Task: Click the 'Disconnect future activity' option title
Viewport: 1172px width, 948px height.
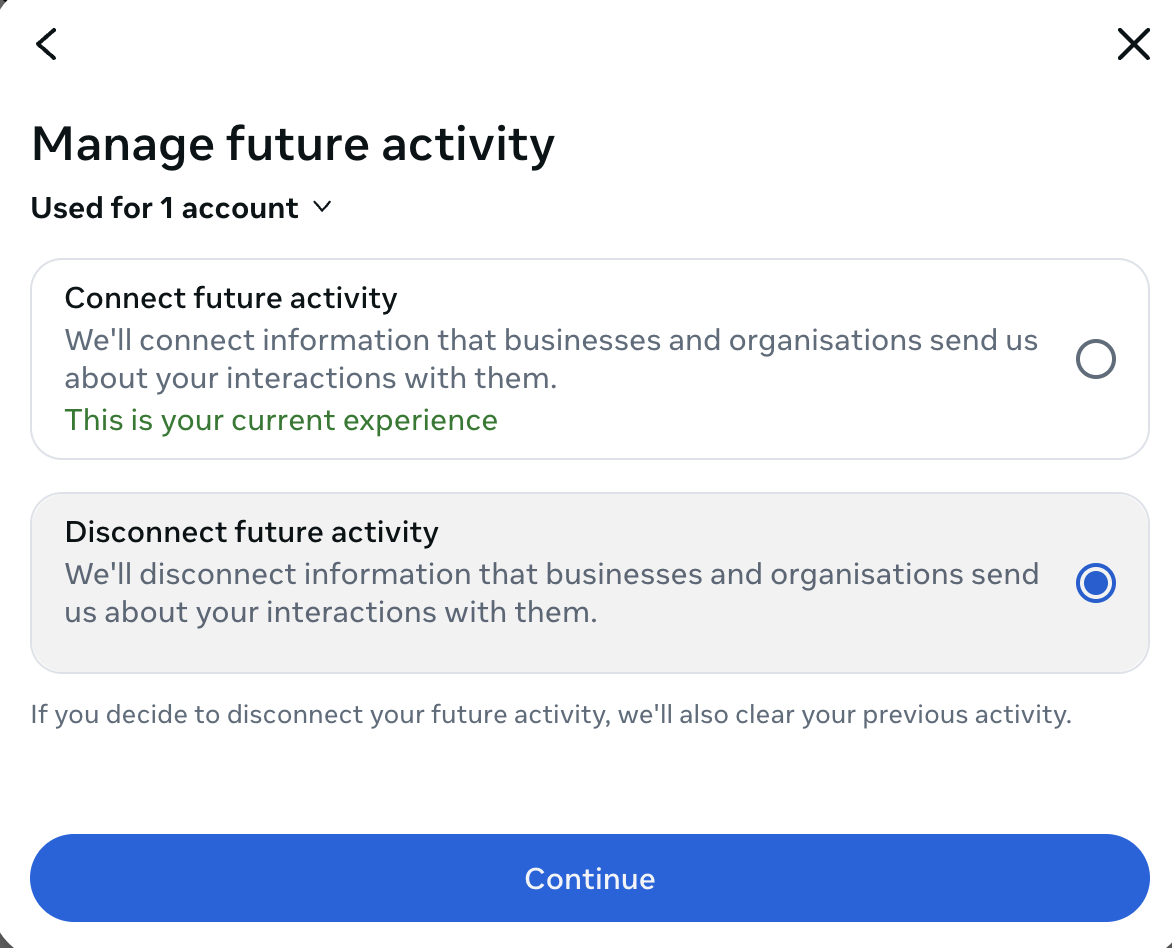Action: click(252, 532)
